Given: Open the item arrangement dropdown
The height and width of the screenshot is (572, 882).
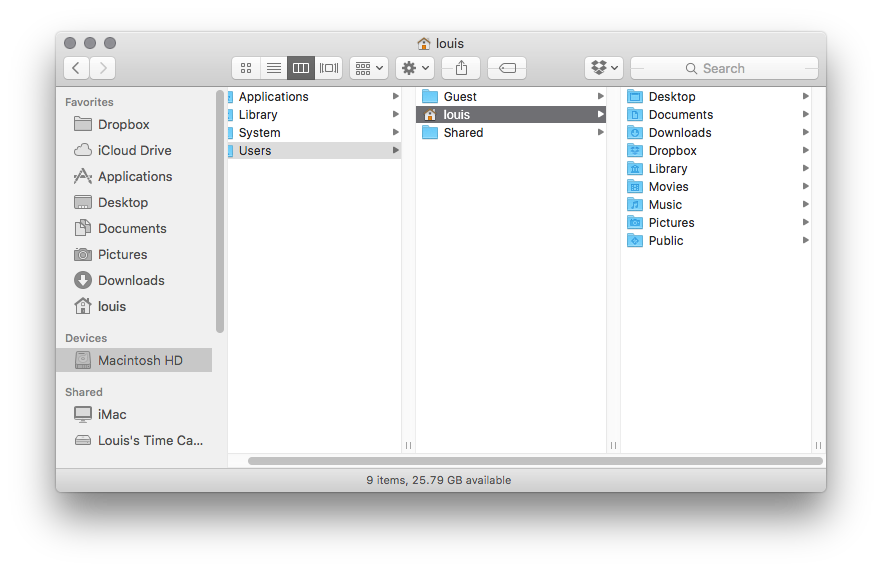Looking at the screenshot, I should [x=369, y=68].
